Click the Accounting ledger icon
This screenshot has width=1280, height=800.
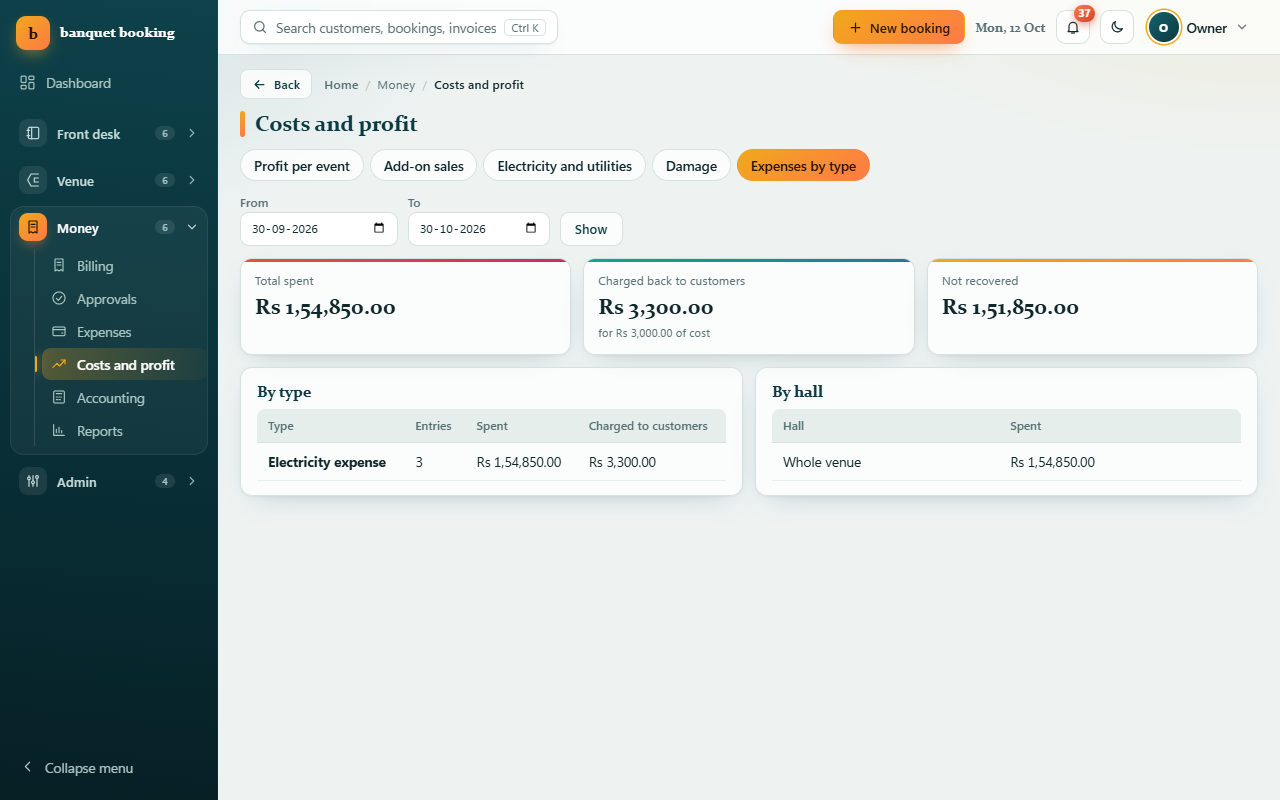pyautogui.click(x=59, y=398)
